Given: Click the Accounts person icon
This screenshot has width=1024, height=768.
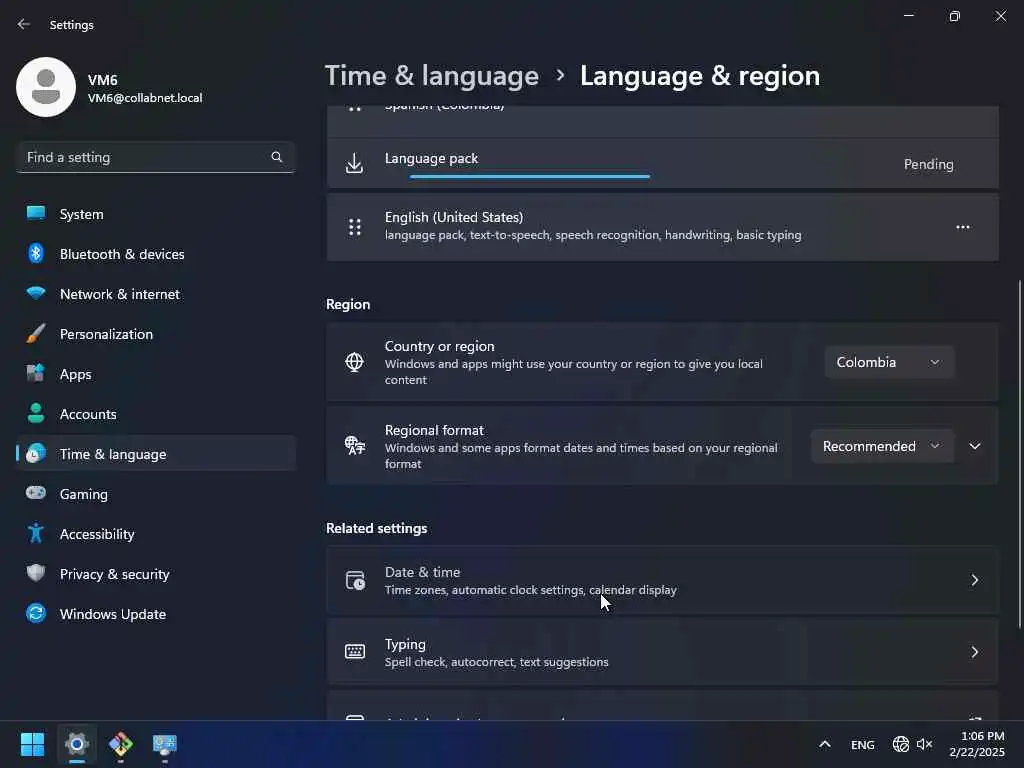Looking at the screenshot, I should click(36, 413).
